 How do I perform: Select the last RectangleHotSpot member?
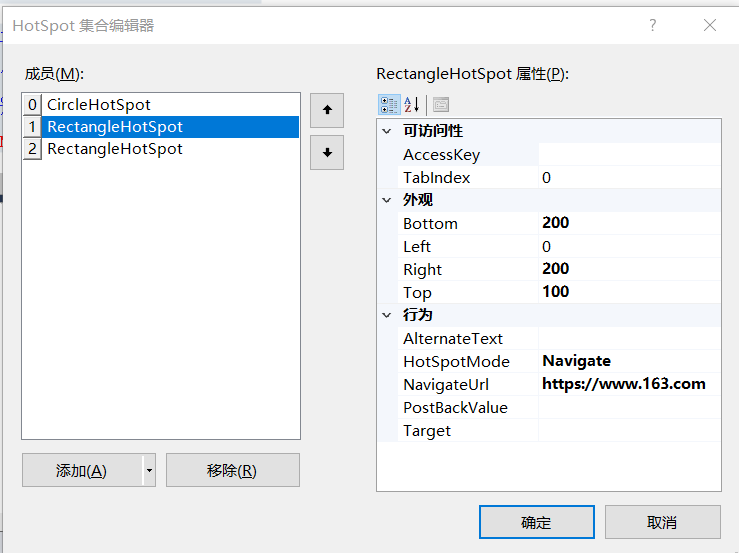115,149
